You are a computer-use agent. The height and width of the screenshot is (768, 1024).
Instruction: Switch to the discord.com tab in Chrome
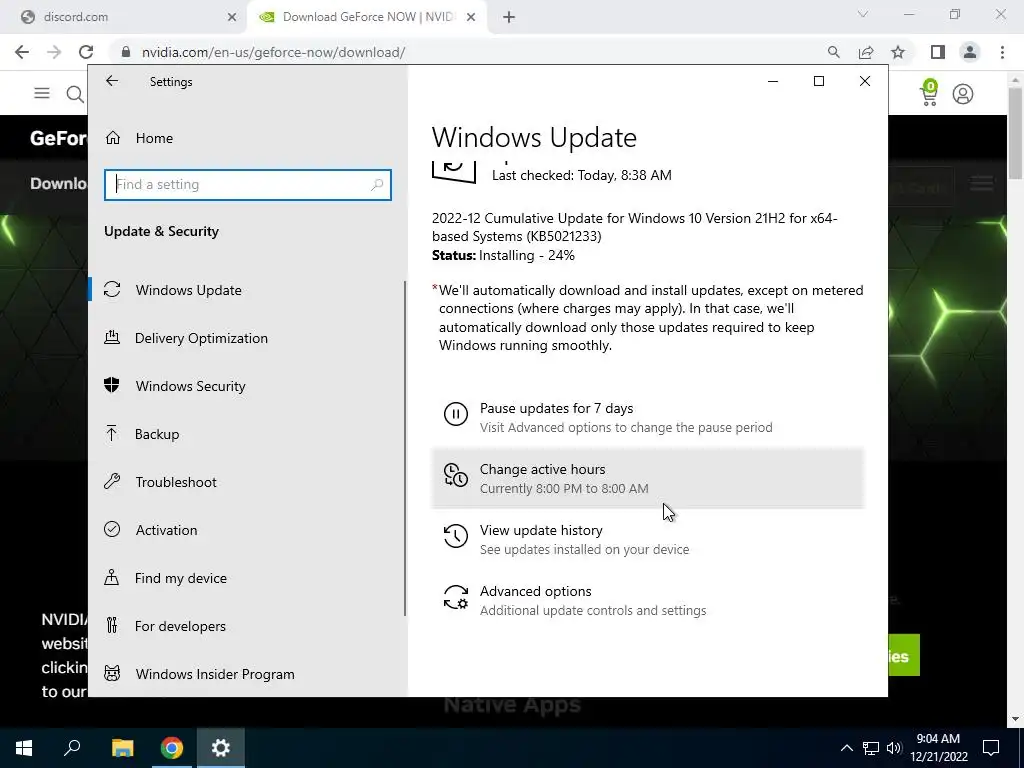coord(124,17)
